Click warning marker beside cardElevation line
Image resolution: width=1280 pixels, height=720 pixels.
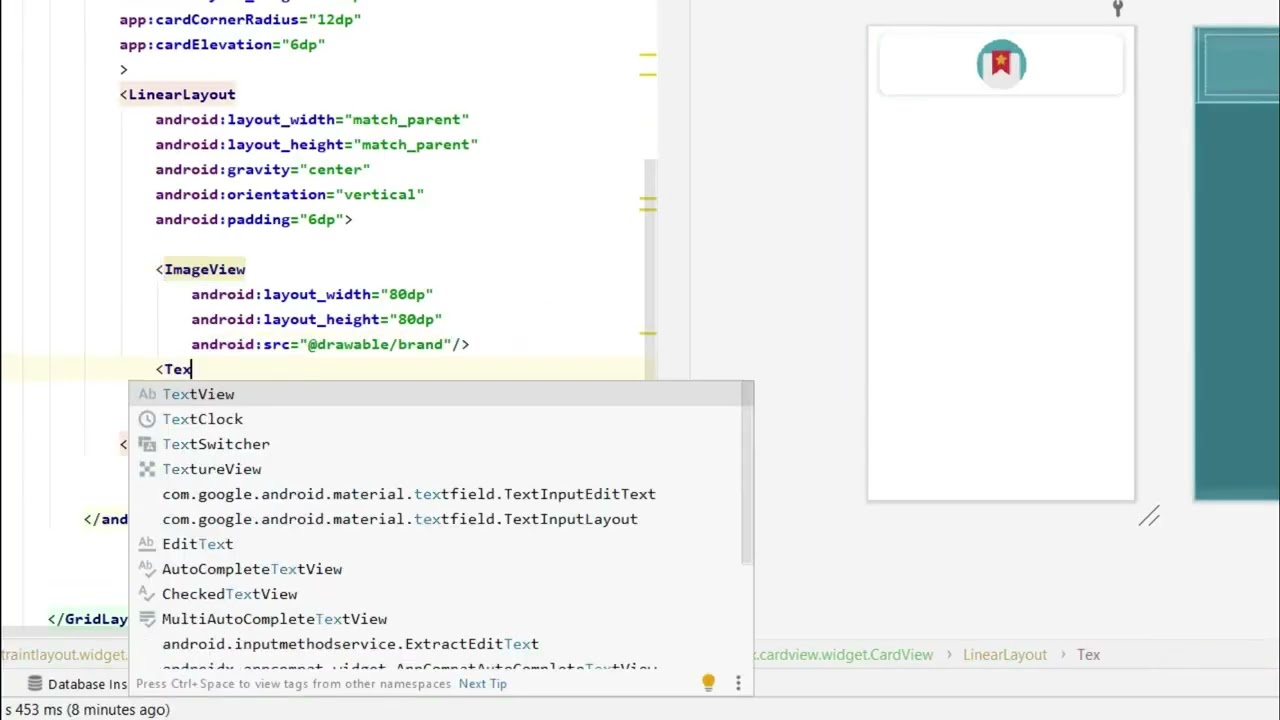point(648,53)
